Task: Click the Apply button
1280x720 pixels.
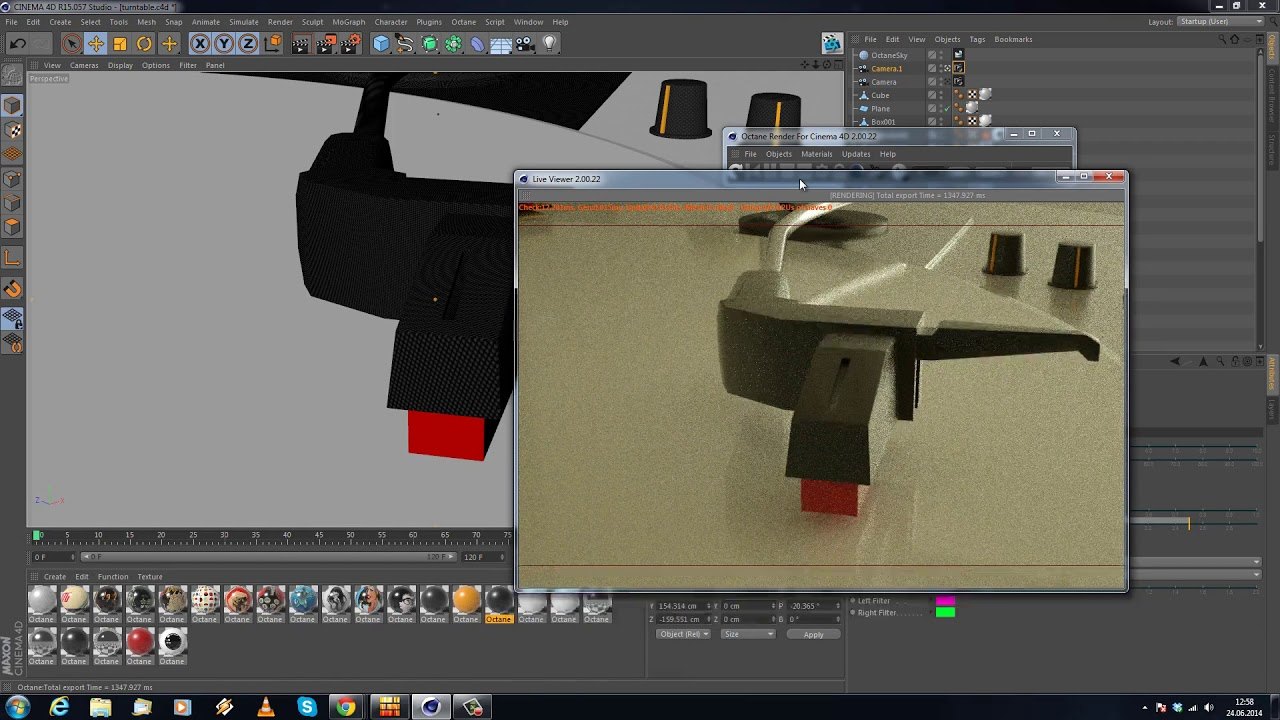Action: (x=813, y=634)
